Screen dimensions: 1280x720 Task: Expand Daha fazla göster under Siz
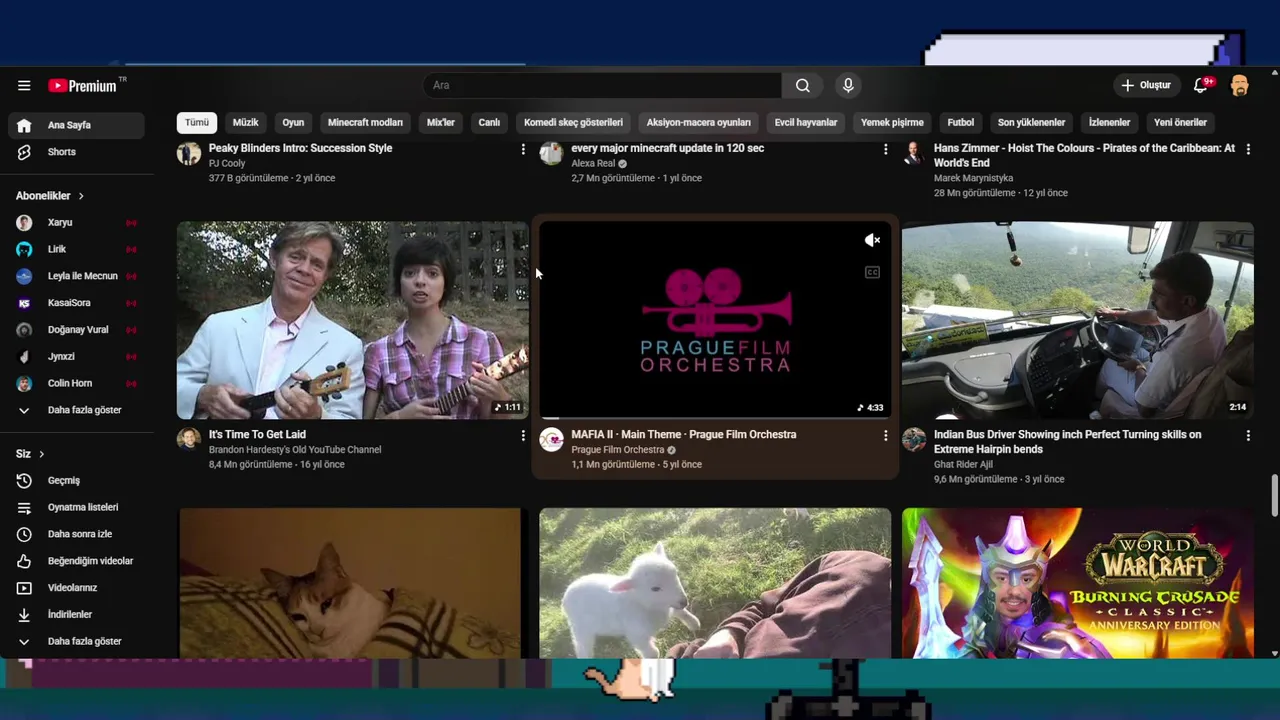77,641
